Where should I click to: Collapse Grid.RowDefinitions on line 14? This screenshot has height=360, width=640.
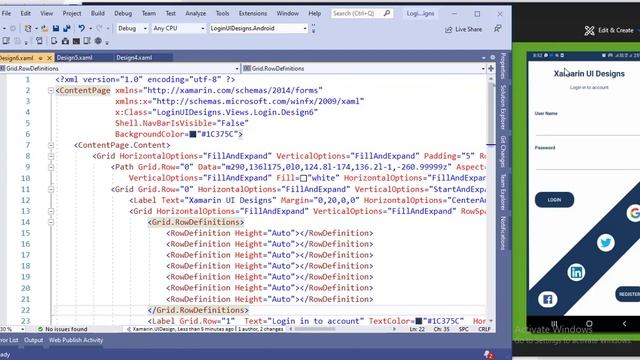(51, 222)
